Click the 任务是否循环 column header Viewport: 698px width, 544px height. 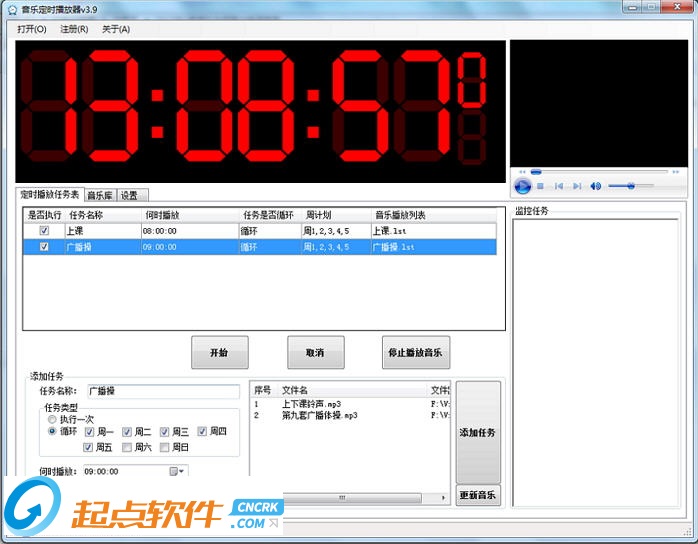pos(270,215)
